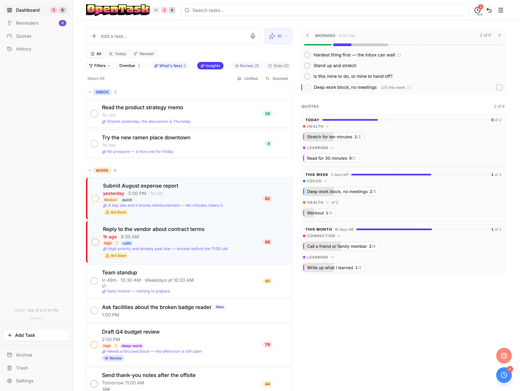Switch to the Newest view tab
Viewport: 520px width, 391px height.
pos(144,54)
